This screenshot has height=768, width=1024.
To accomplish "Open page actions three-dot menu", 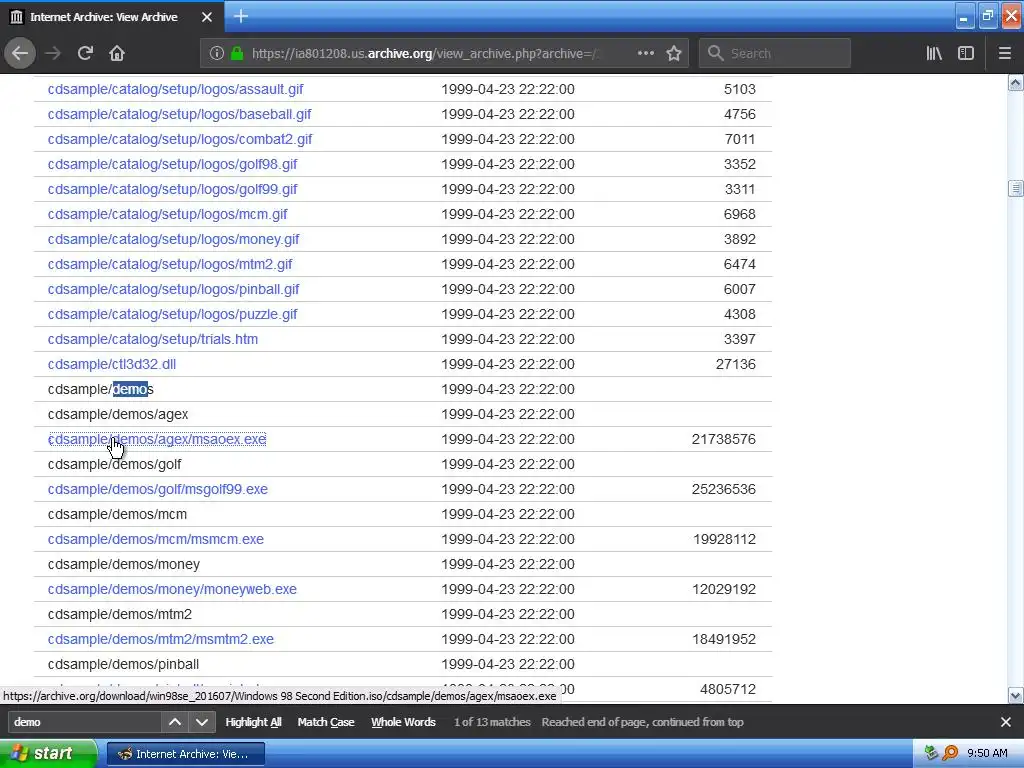I will pyautogui.click(x=645, y=53).
